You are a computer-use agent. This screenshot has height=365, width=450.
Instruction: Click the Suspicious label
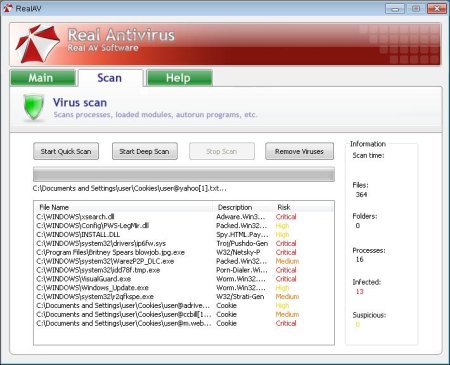point(369,315)
